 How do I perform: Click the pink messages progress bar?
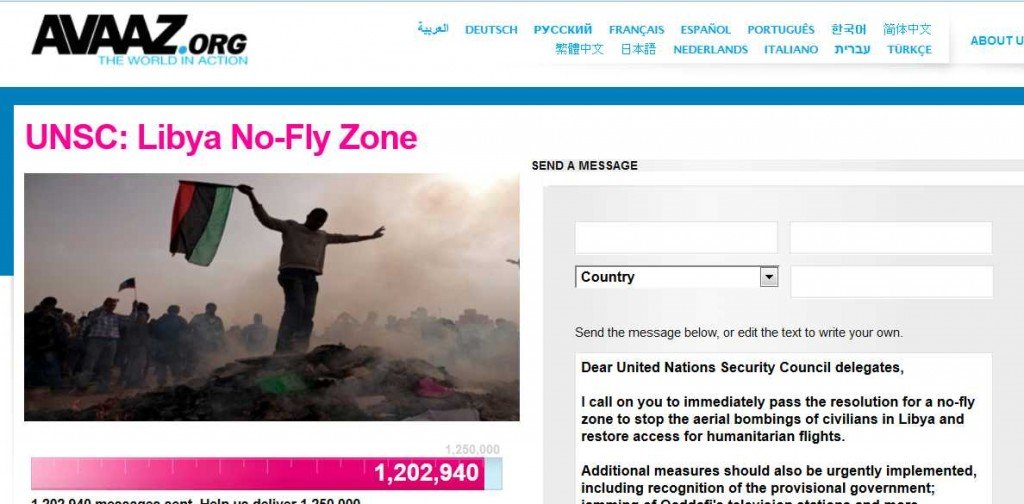coord(257,473)
